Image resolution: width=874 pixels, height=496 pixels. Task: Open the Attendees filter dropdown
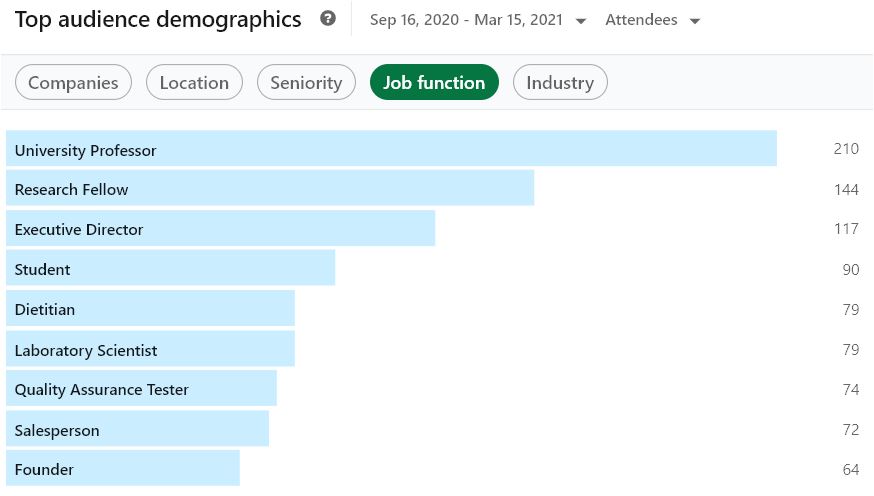coord(652,21)
